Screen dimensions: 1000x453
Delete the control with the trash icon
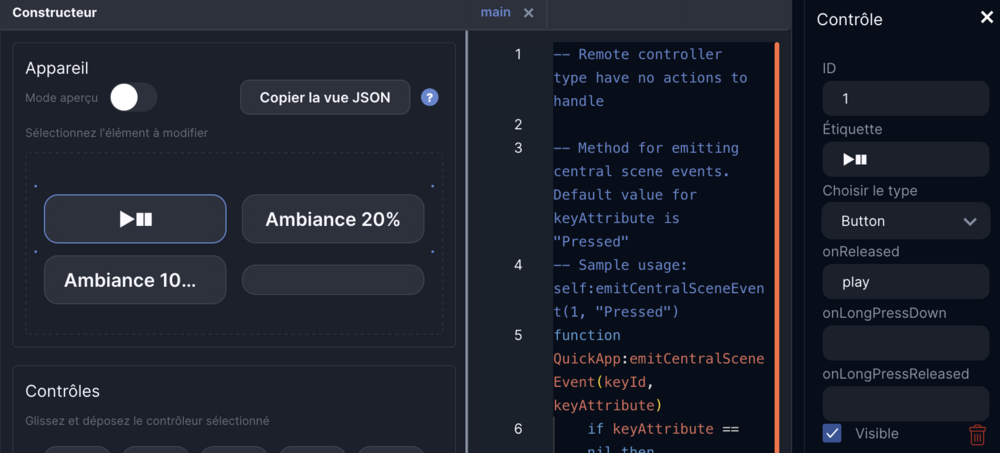pyautogui.click(x=977, y=435)
